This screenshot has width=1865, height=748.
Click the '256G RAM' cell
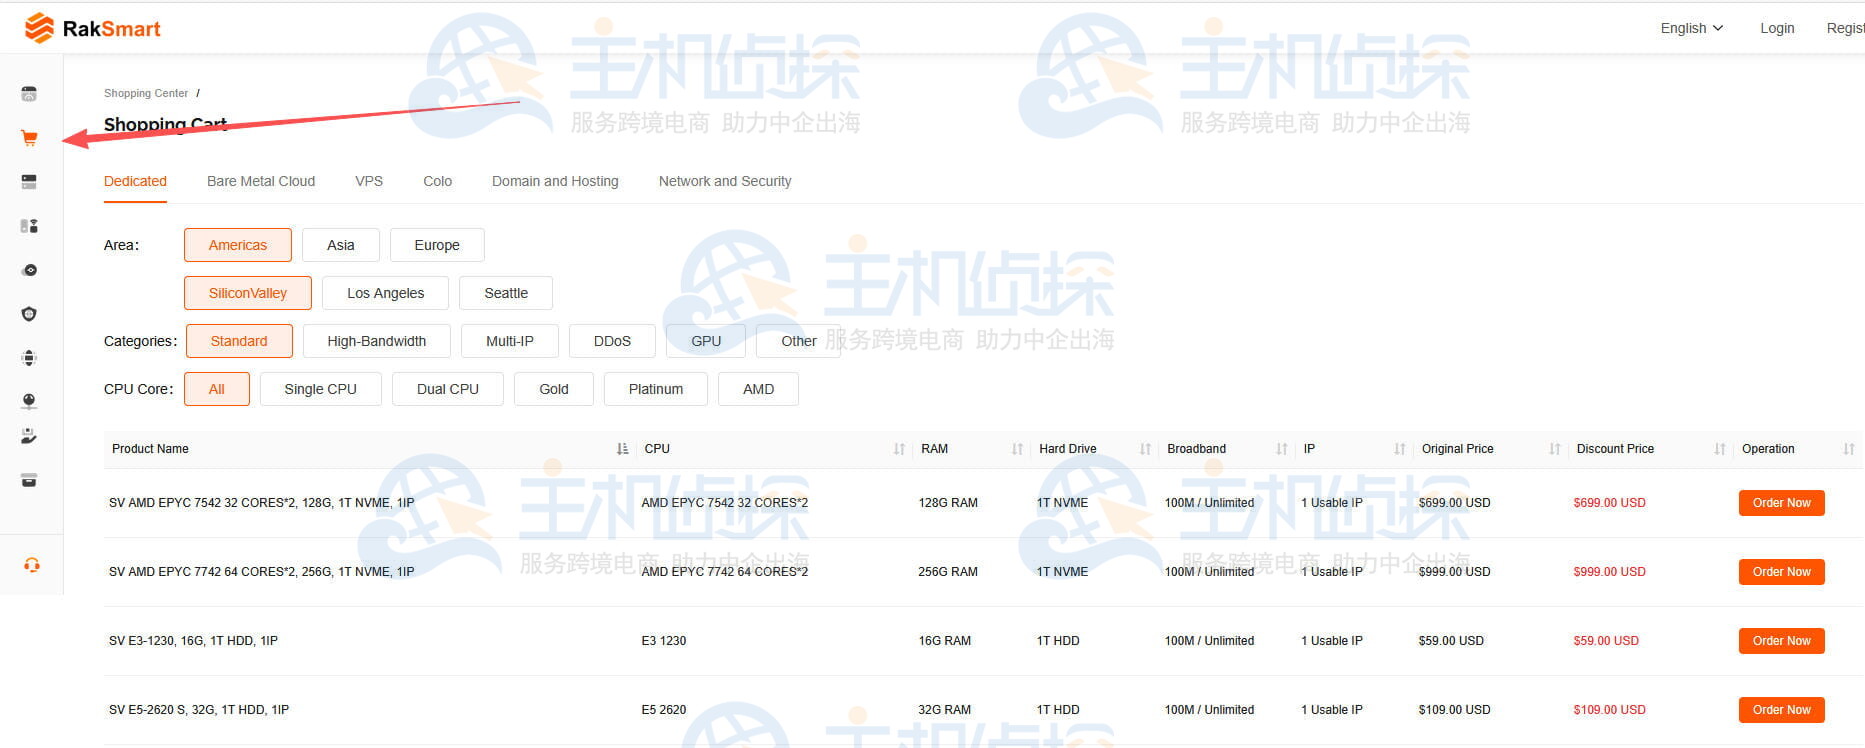pyautogui.click(x=948, y=572)
